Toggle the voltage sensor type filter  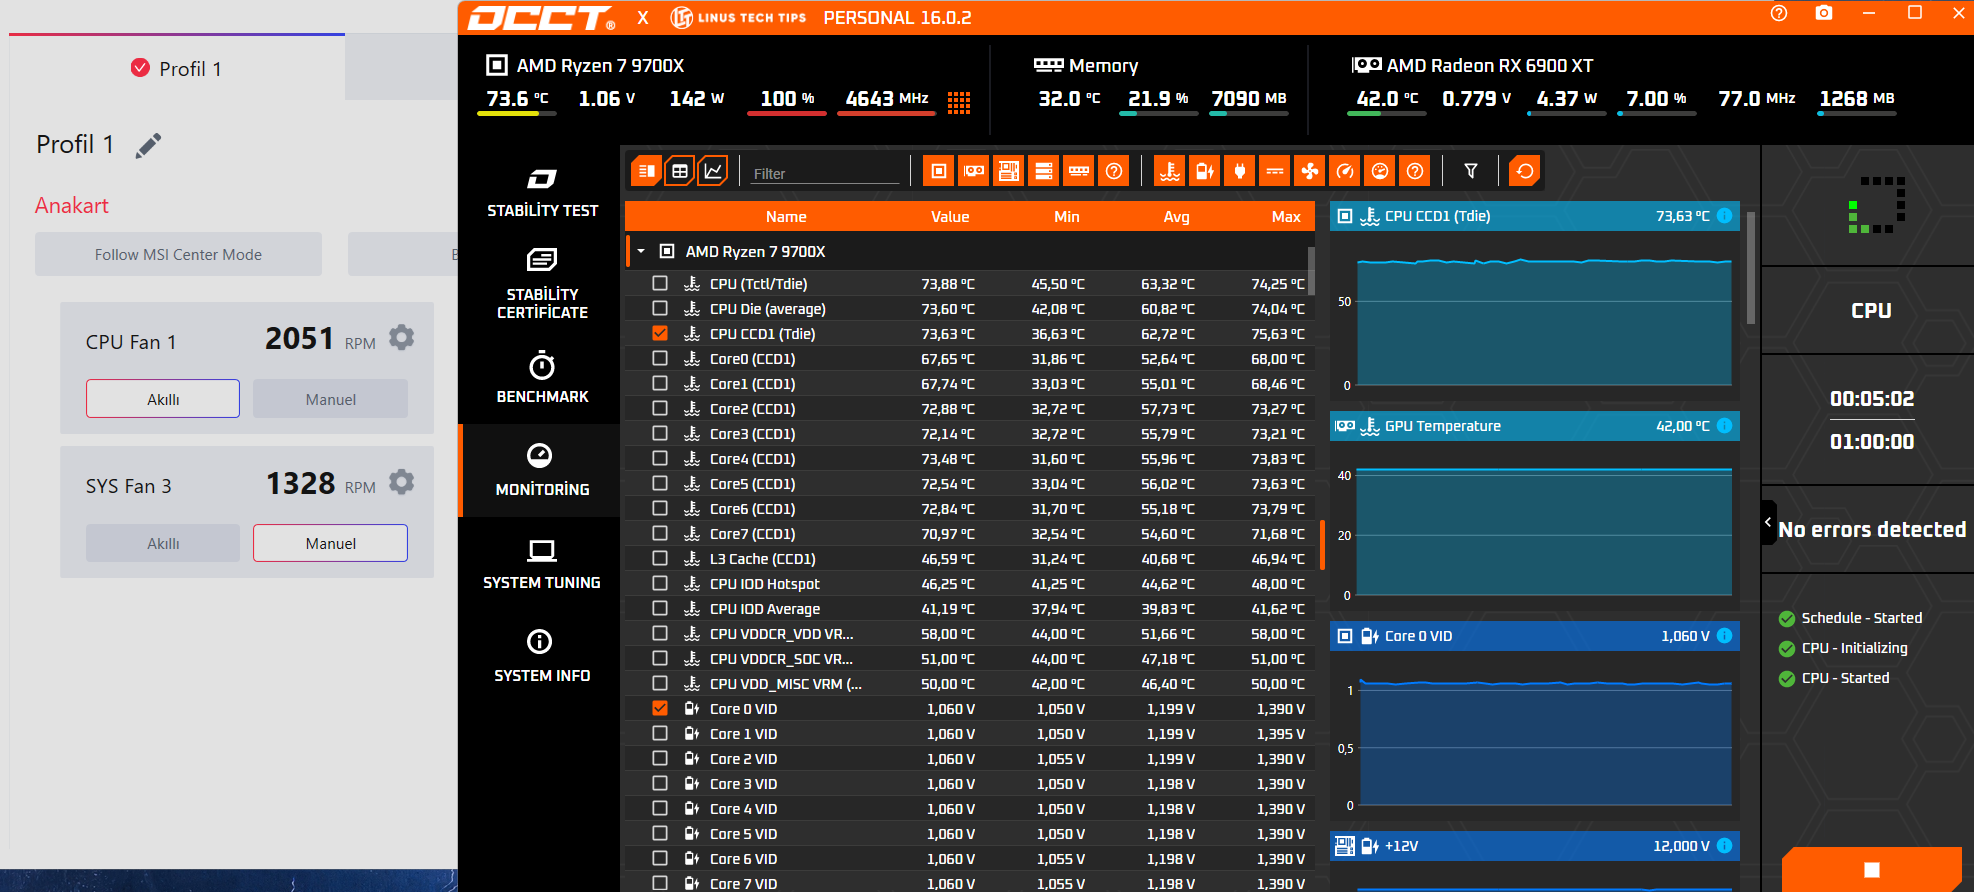point(1205,171)
